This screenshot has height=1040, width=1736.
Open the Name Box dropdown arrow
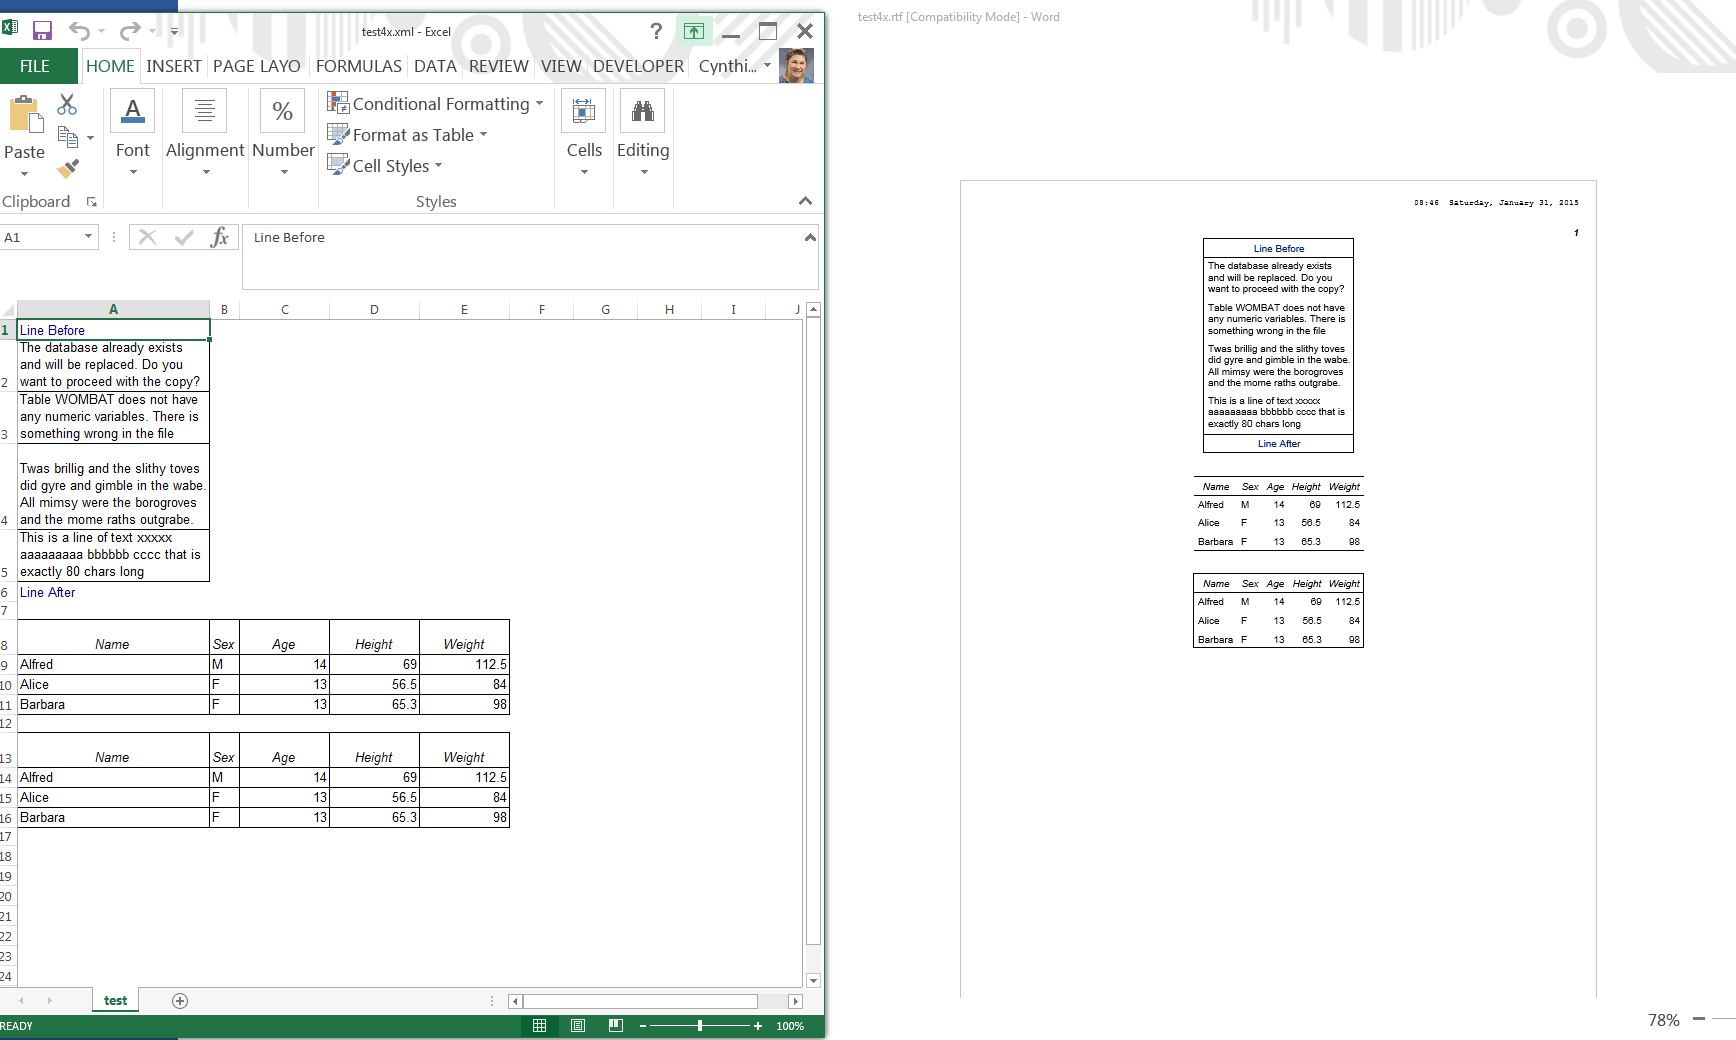tap(88, 237)
